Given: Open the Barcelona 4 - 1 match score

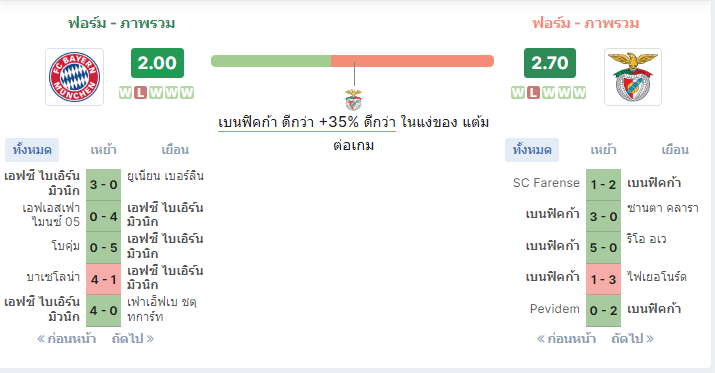Looking at the screenshot, I should click(104, 279).
